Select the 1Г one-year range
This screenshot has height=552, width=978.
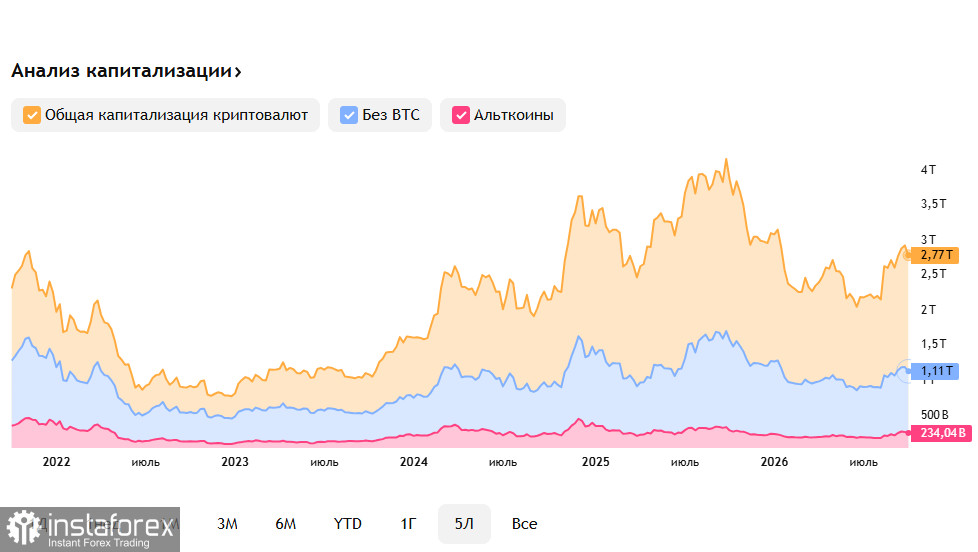tap(408, 524)
